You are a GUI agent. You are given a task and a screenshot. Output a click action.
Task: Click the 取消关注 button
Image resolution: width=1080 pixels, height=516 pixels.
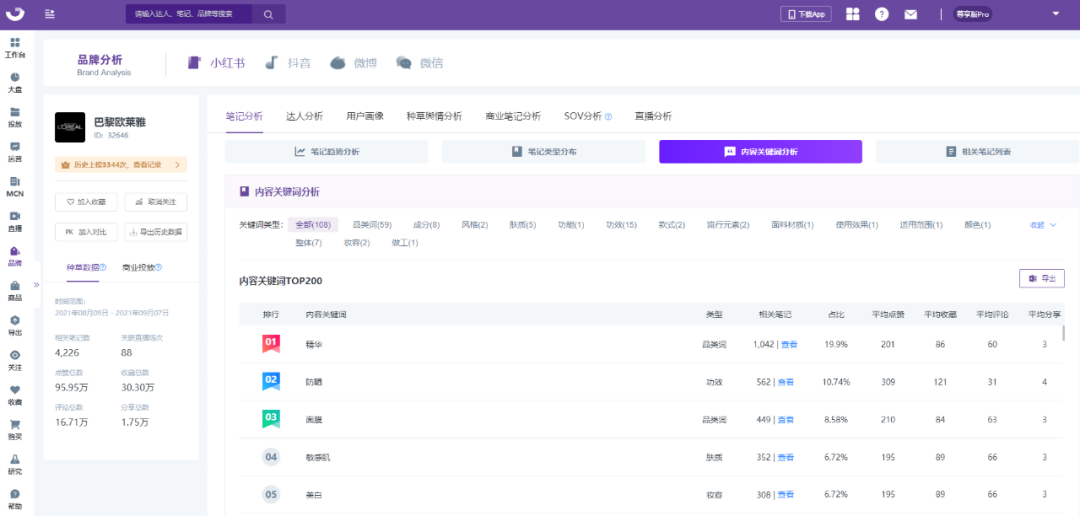(x=156, y=202)
